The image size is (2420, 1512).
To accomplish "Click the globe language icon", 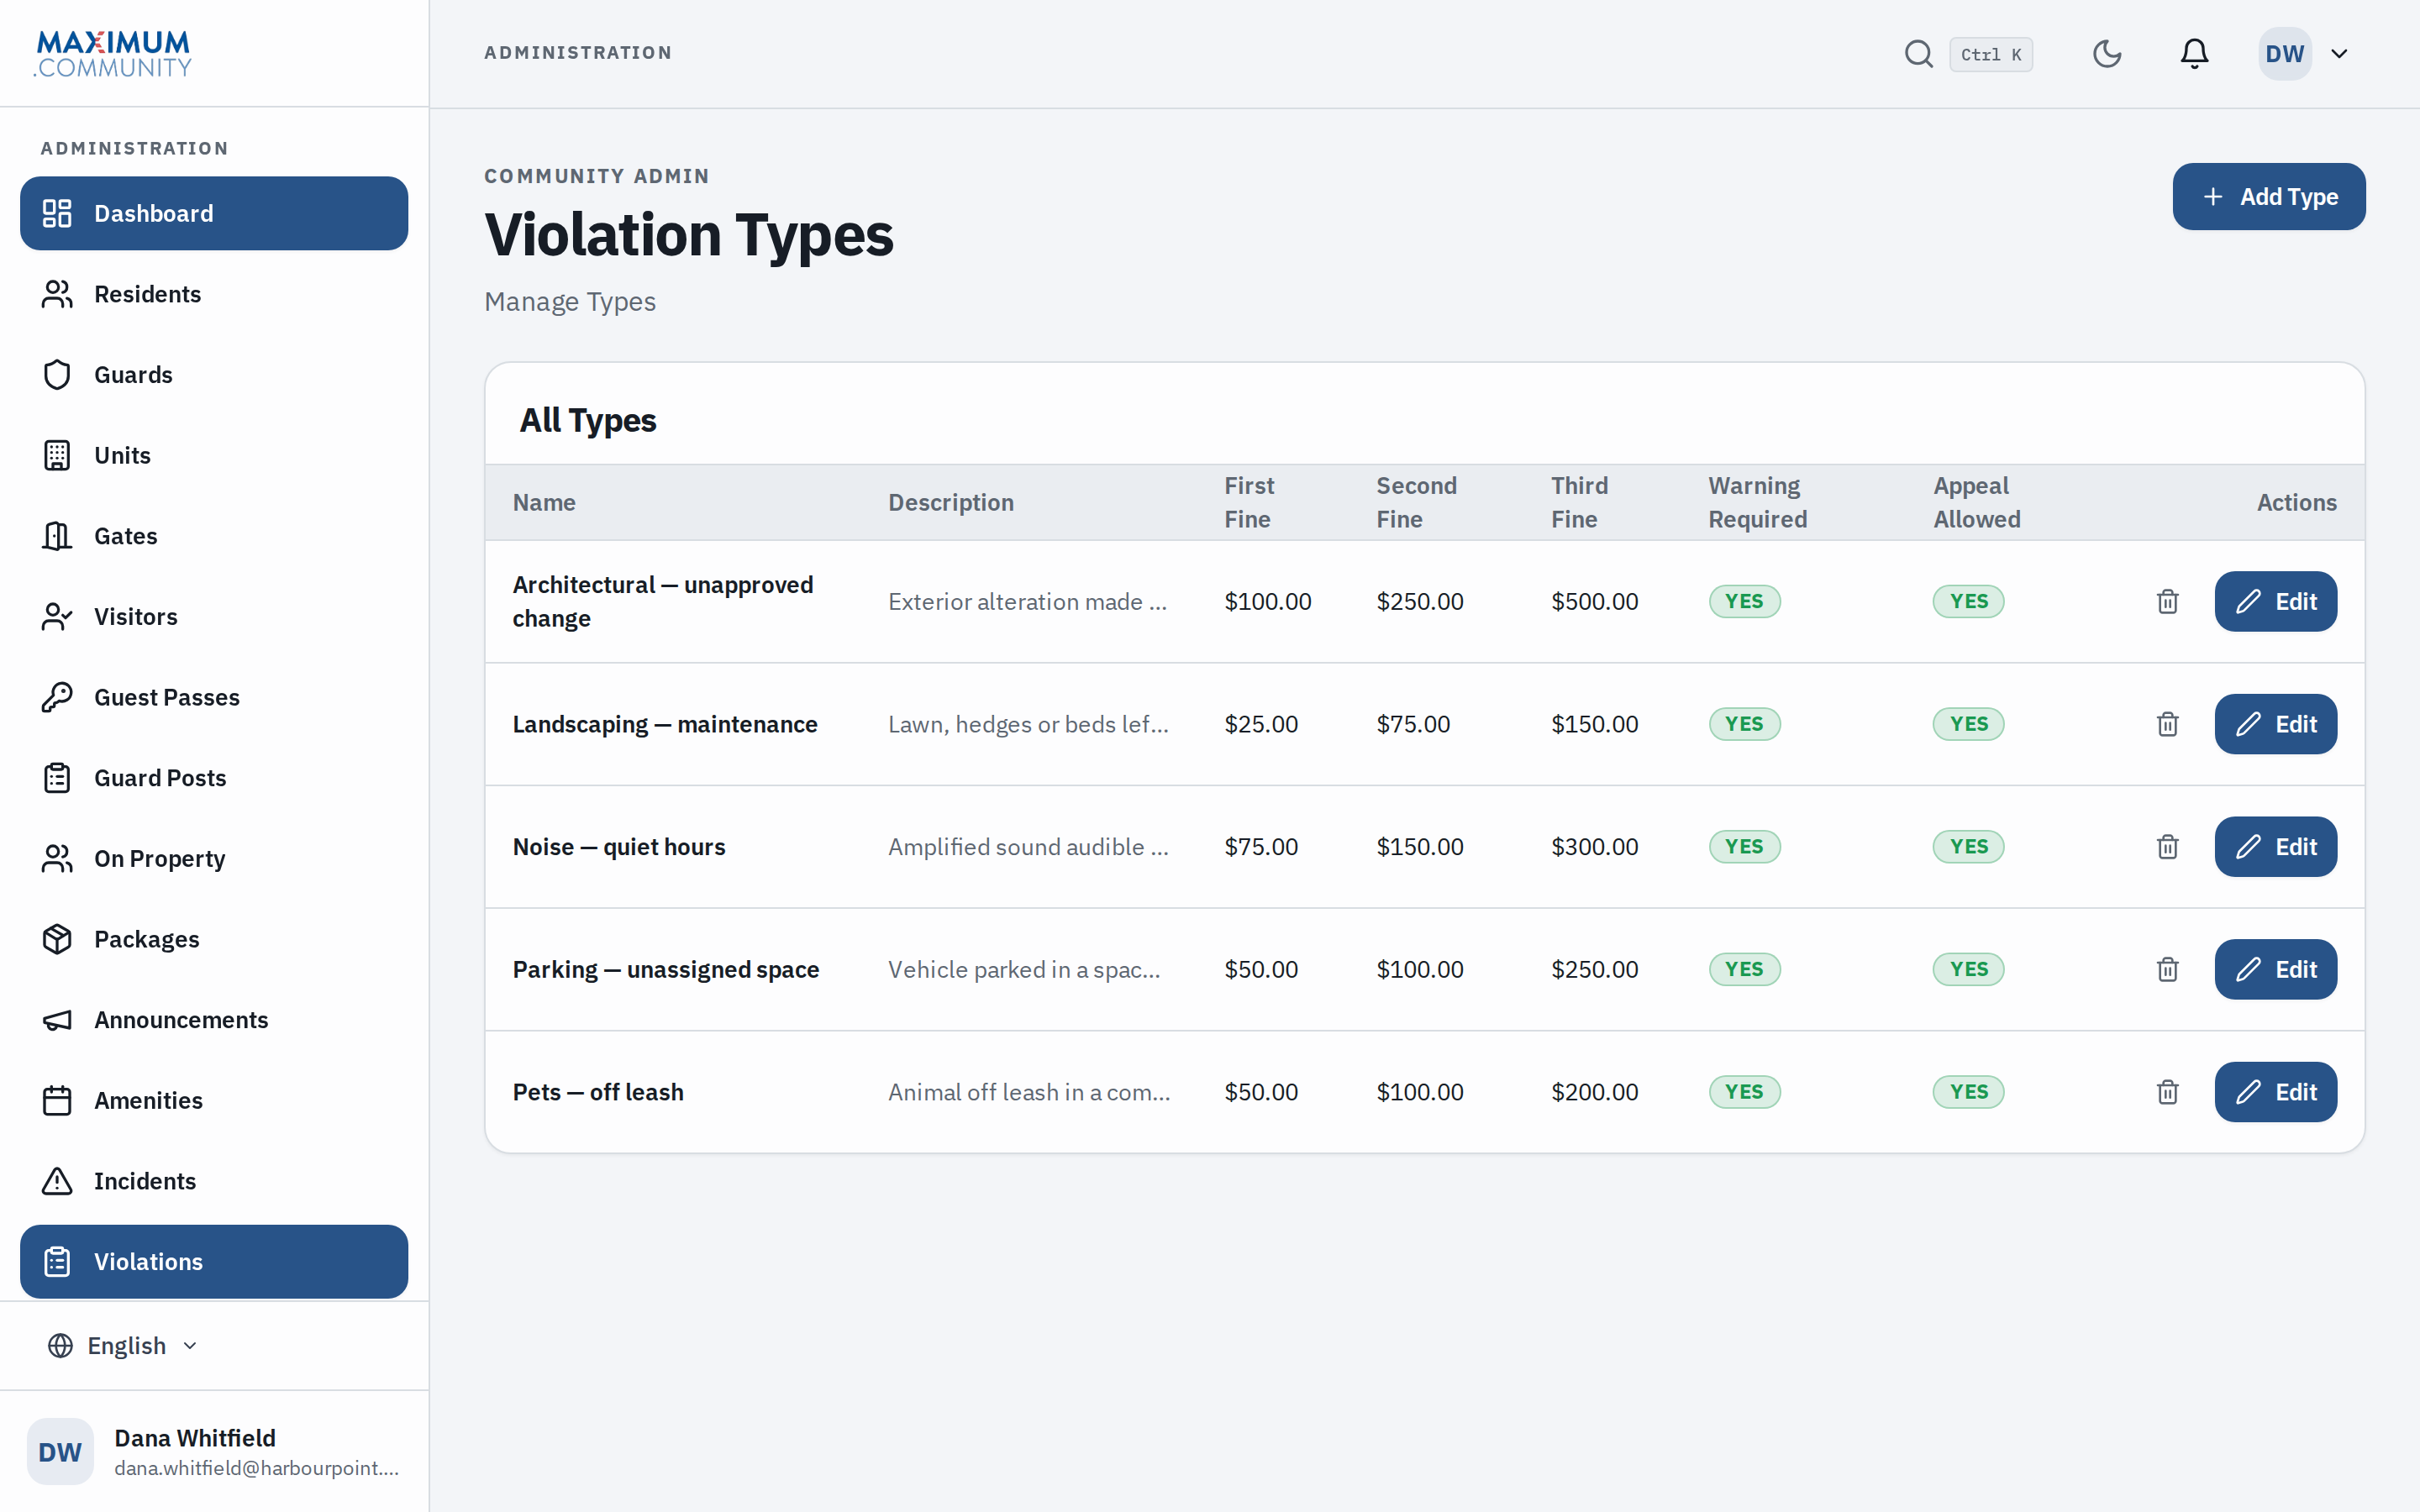I will click(x=60, y=1346).
